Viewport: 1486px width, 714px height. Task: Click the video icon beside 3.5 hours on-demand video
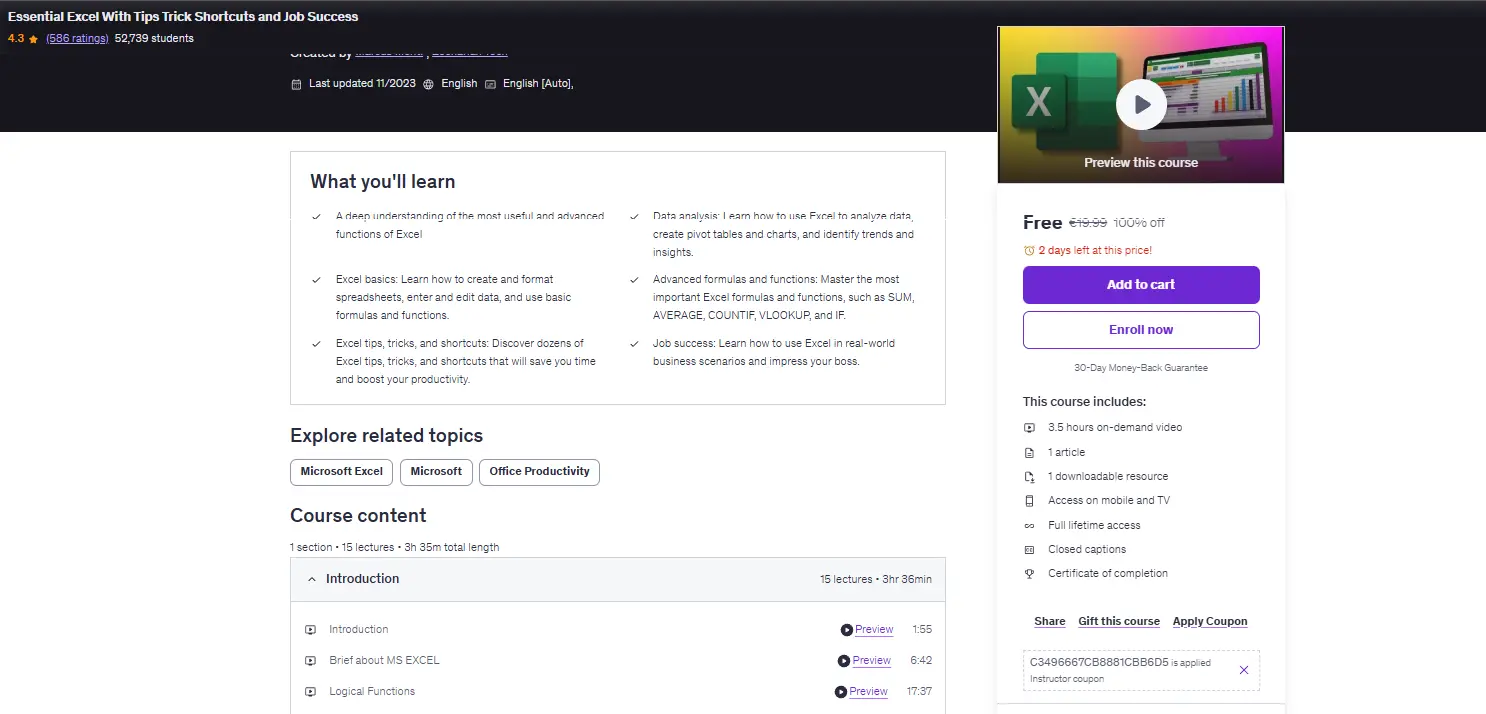tap(1029, 427)
